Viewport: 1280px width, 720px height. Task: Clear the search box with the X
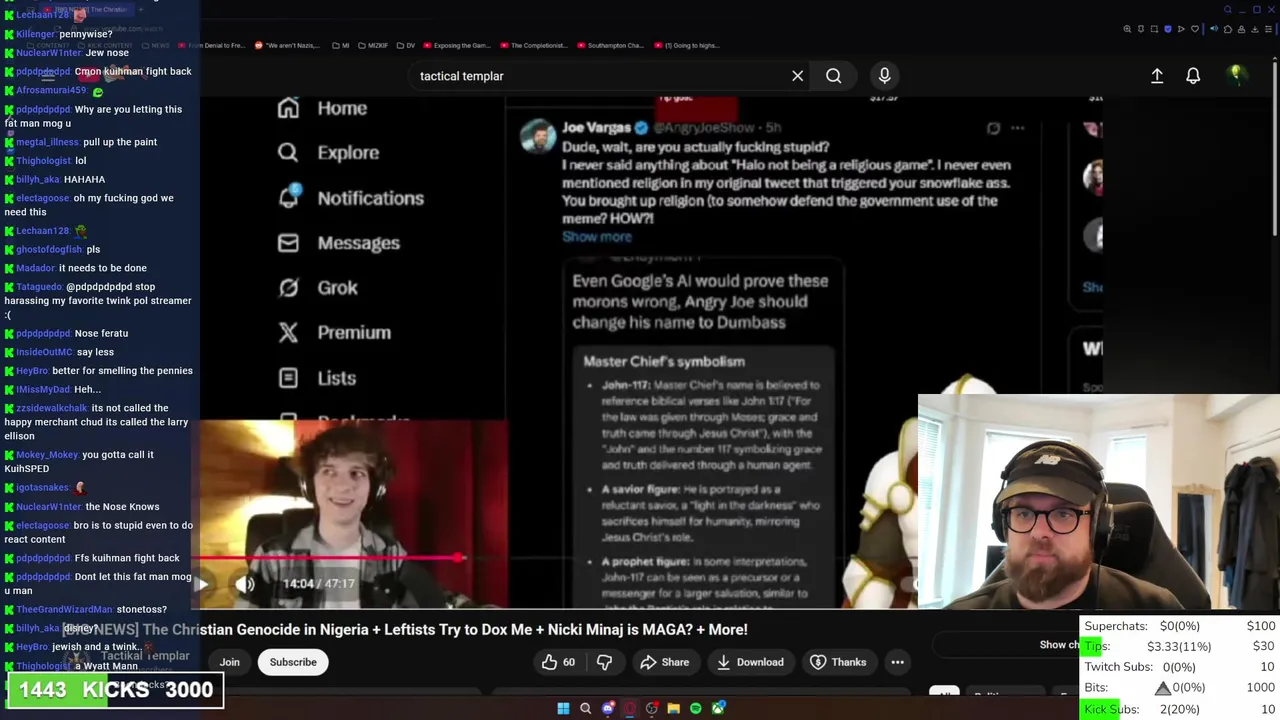click(x=797, y=76)
